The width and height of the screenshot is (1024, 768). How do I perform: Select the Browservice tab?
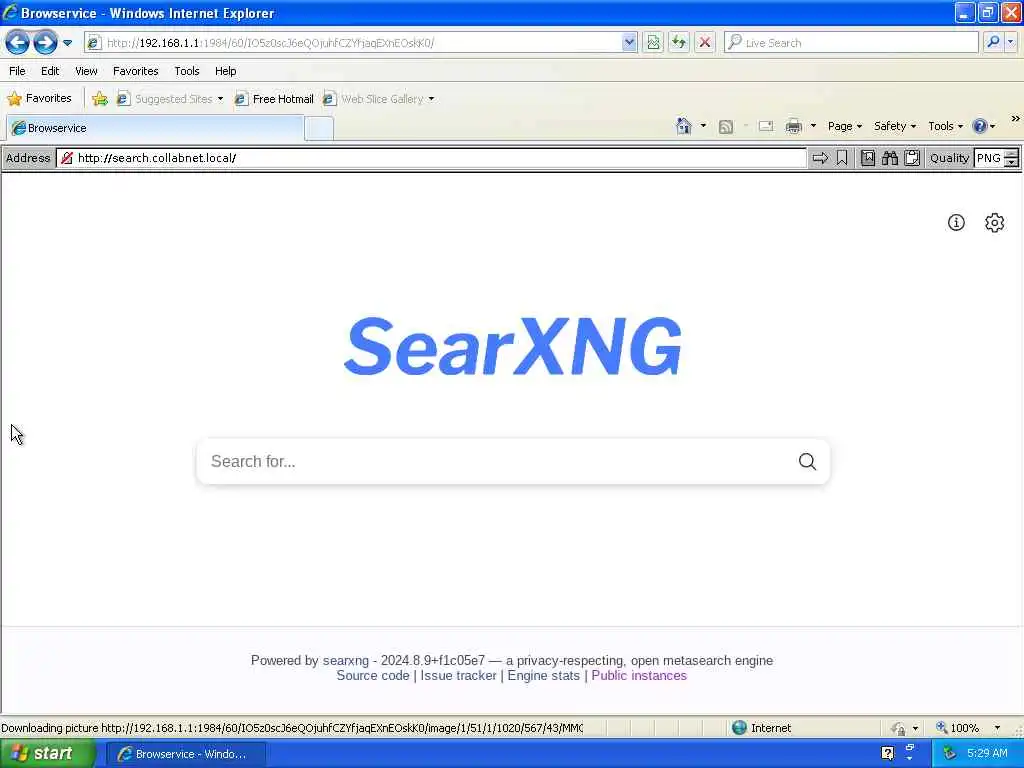point(155,128)
